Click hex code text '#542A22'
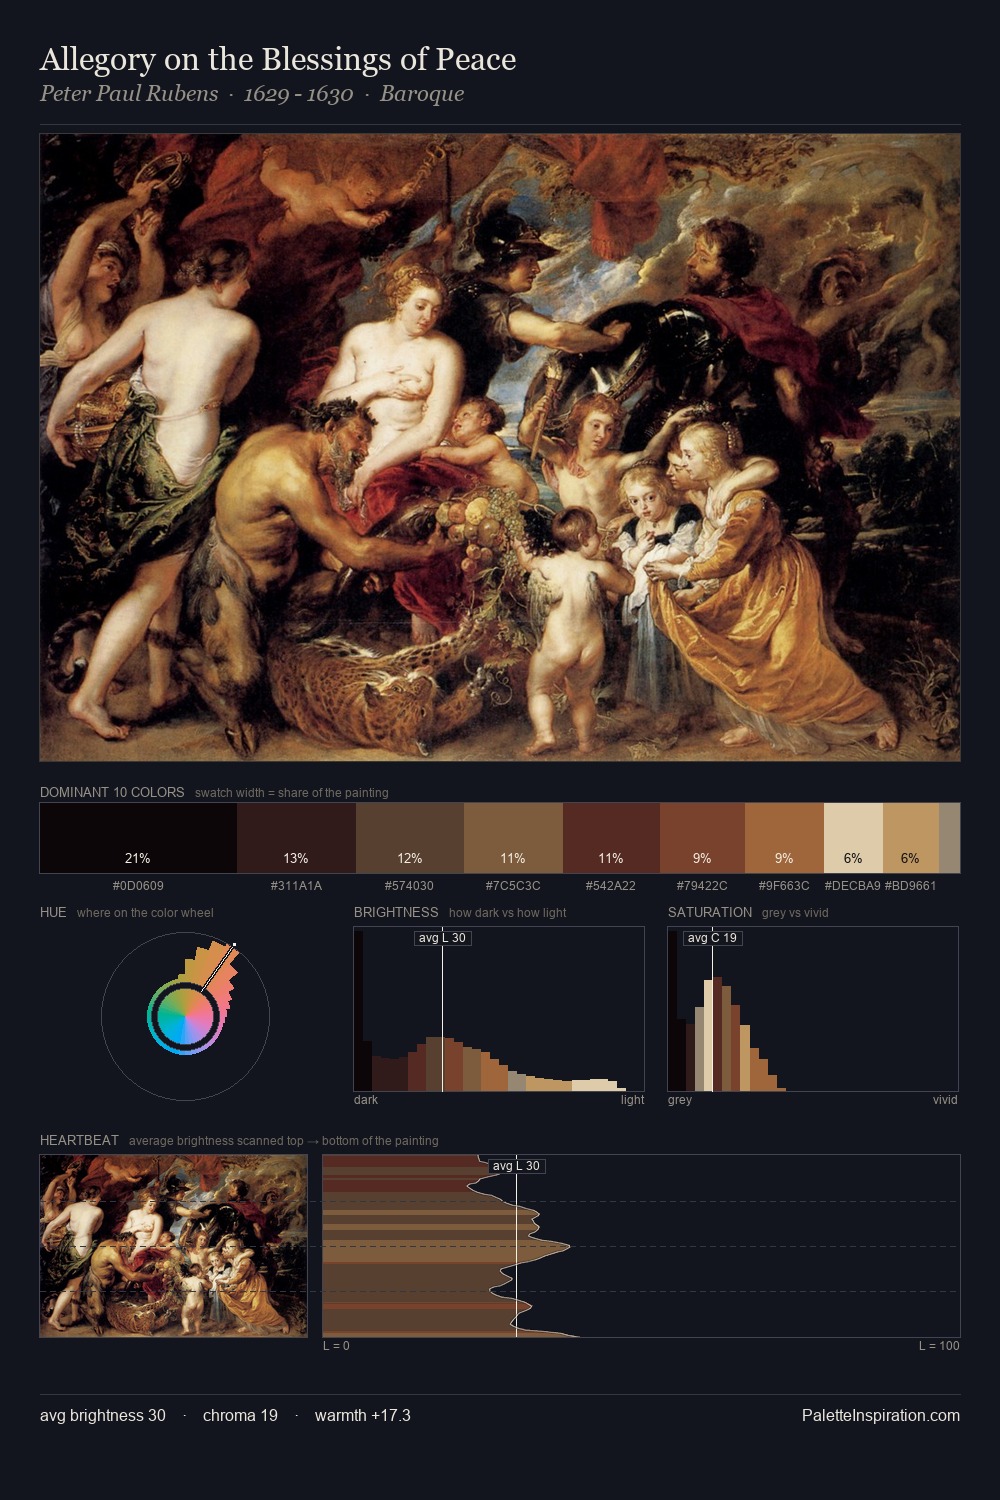 click(x=610, y=886)
